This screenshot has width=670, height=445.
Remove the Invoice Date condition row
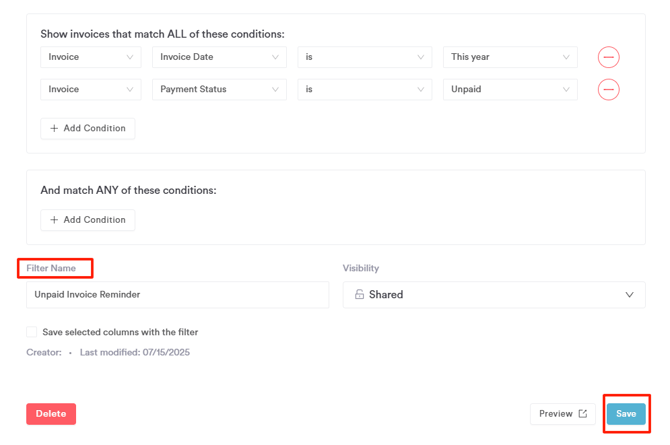point(608,57)
